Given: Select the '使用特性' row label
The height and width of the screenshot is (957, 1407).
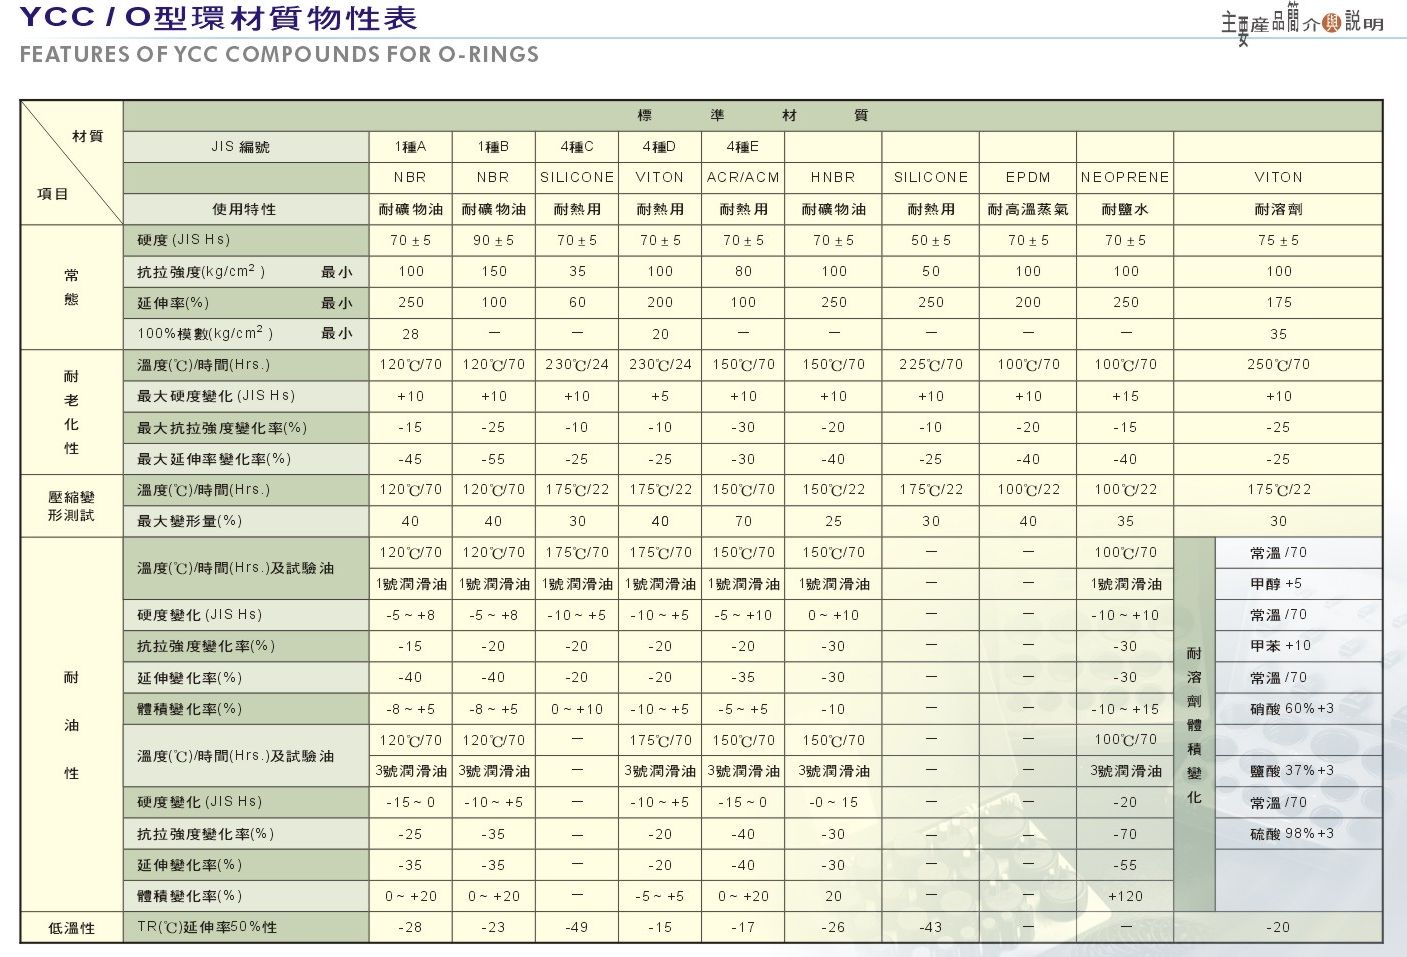Looking at the screenshot, I should point(244,209).
